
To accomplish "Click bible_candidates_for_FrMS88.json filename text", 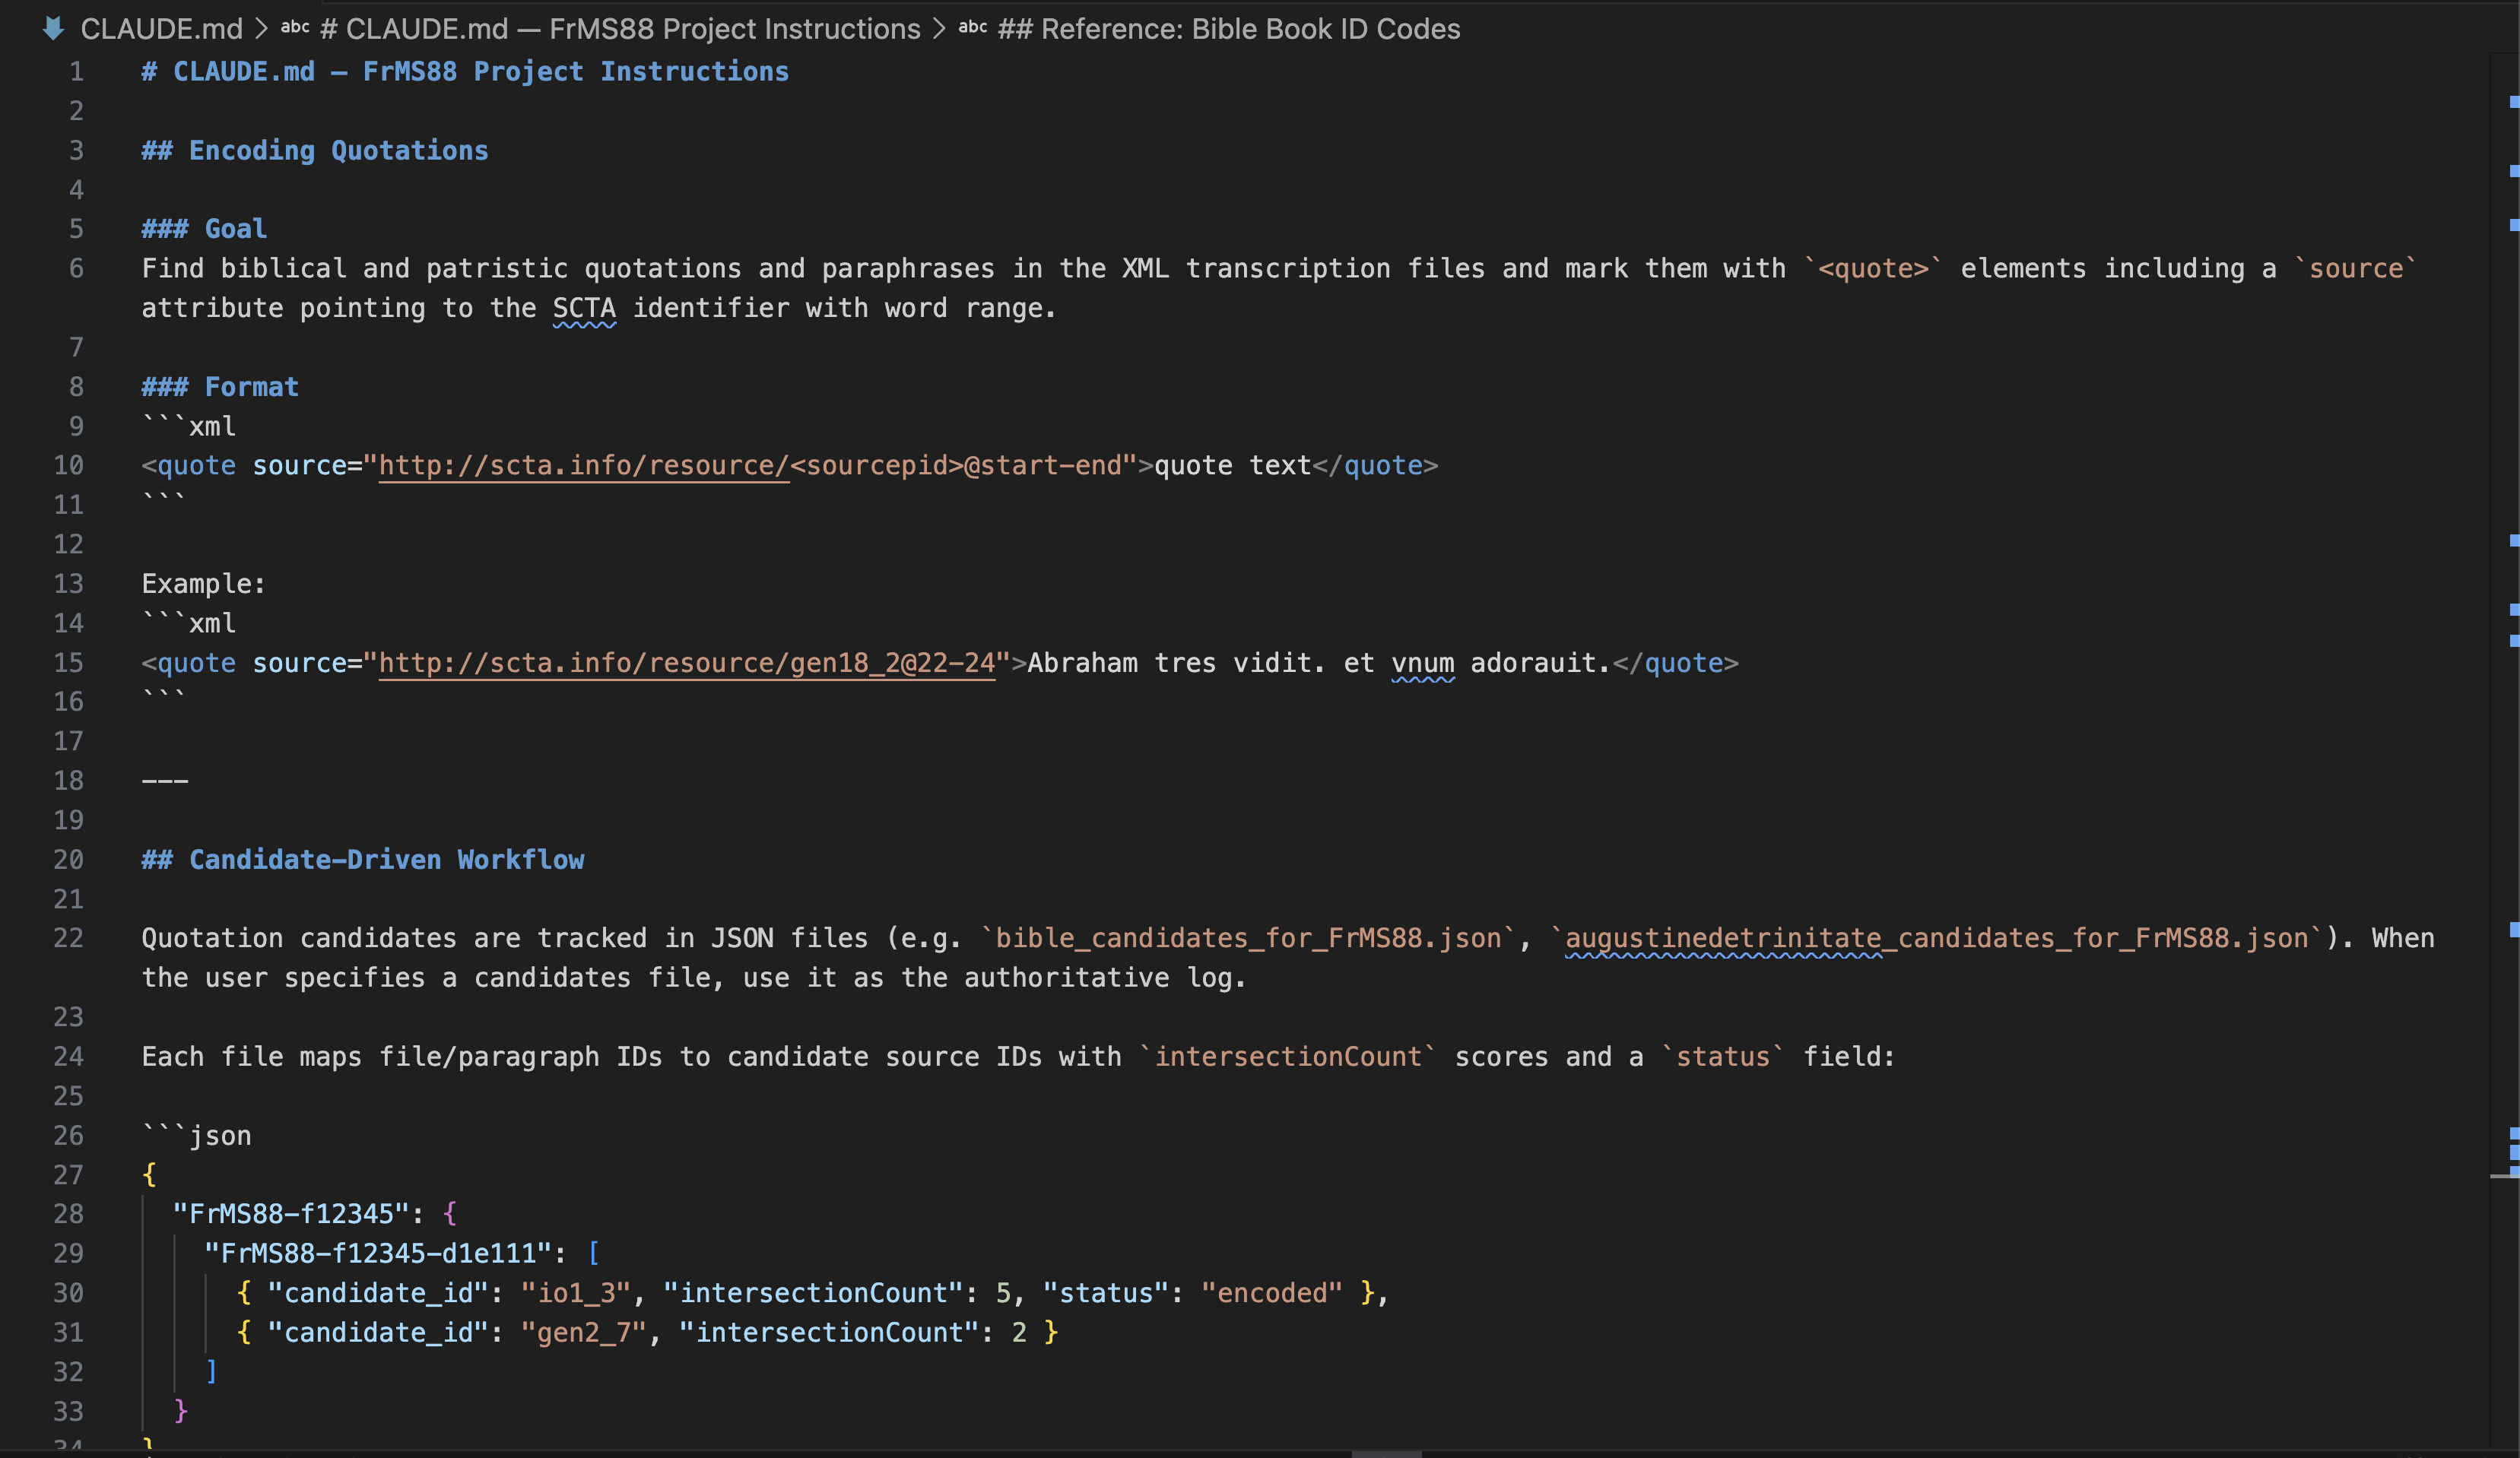I will point(1248,939).
